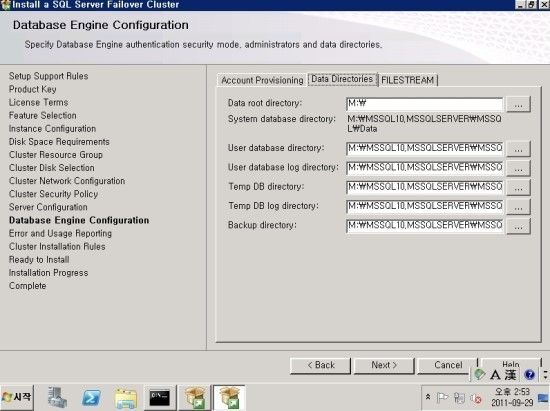Click Ready to Install step

[39, 260]
